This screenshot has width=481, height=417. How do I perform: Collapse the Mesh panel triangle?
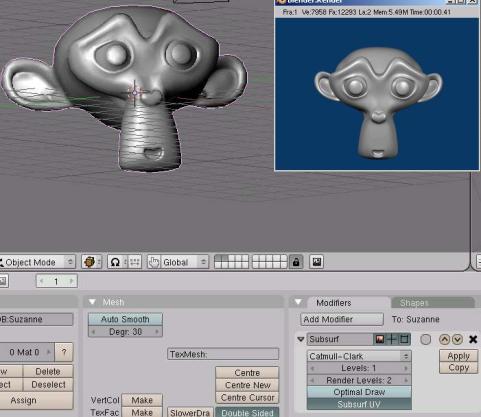tap(92, 302)
